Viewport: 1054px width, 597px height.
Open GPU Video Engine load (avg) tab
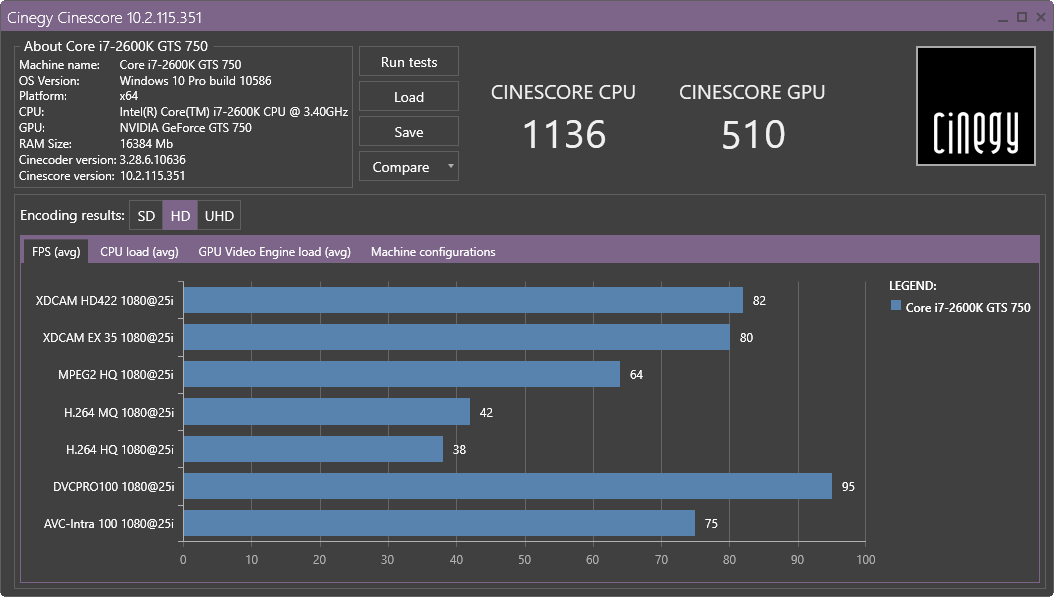pos(274,251)
